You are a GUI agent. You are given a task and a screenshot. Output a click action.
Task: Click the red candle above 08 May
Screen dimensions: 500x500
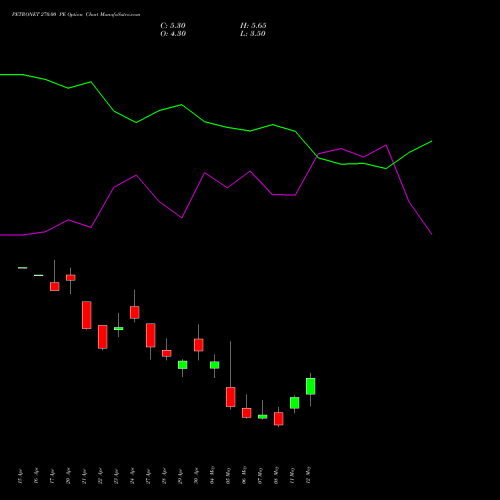tap(279, 419)
